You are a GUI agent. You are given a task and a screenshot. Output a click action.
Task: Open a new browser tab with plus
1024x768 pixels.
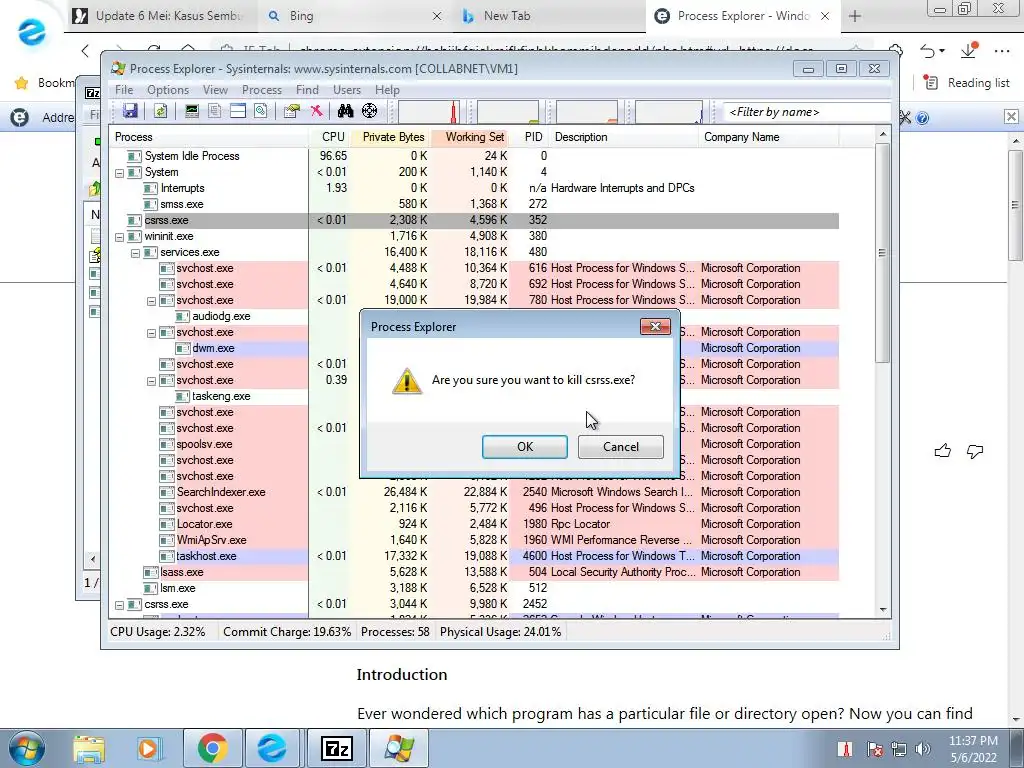pos(855,16)
